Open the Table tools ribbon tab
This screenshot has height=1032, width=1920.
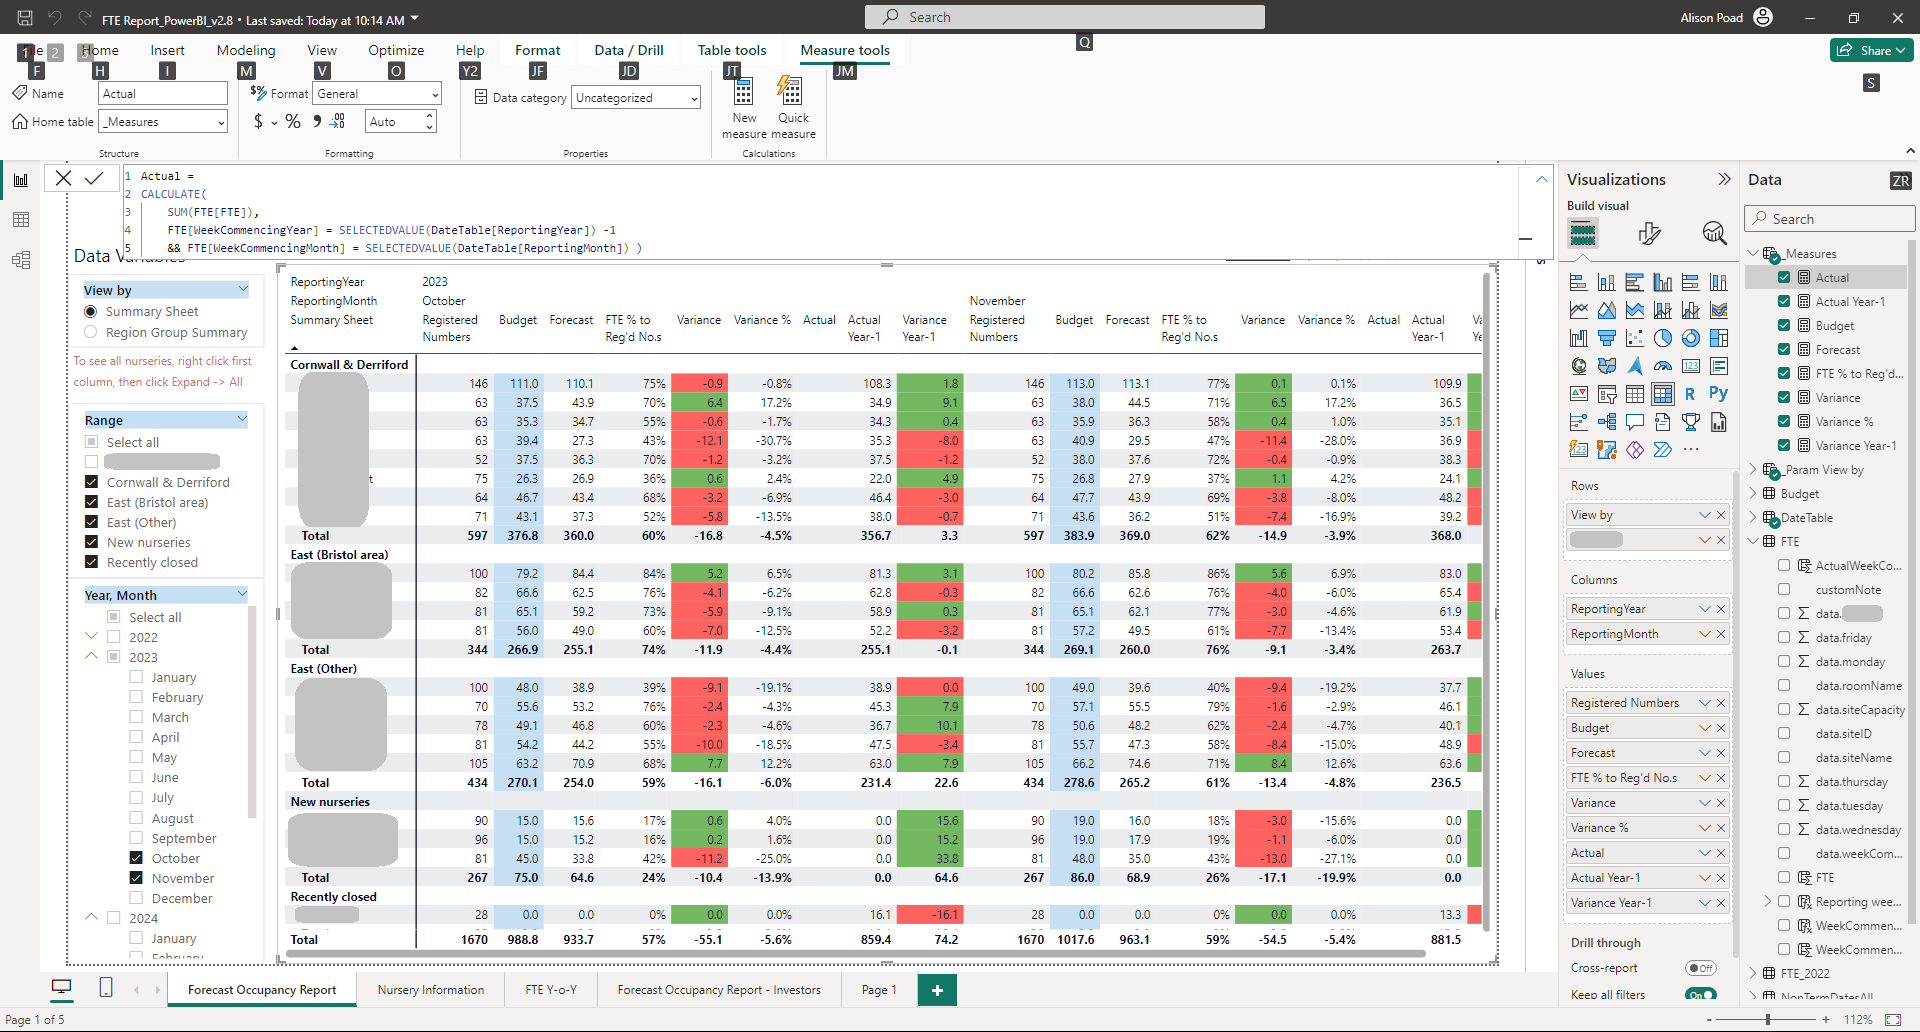click(732, 50)
